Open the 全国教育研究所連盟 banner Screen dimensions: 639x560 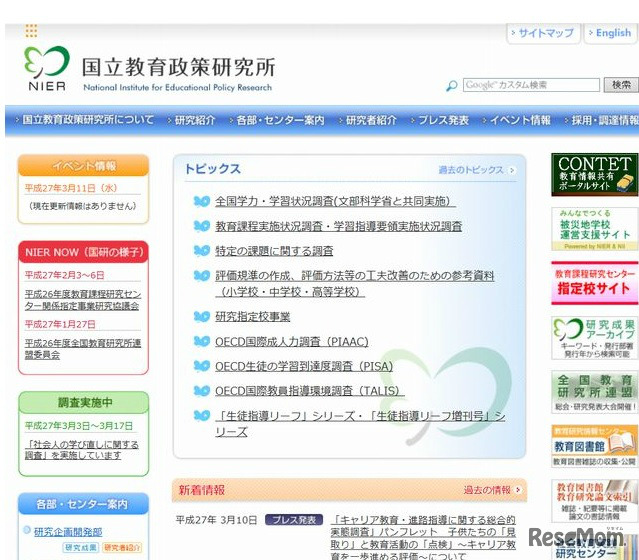(595, 392)
